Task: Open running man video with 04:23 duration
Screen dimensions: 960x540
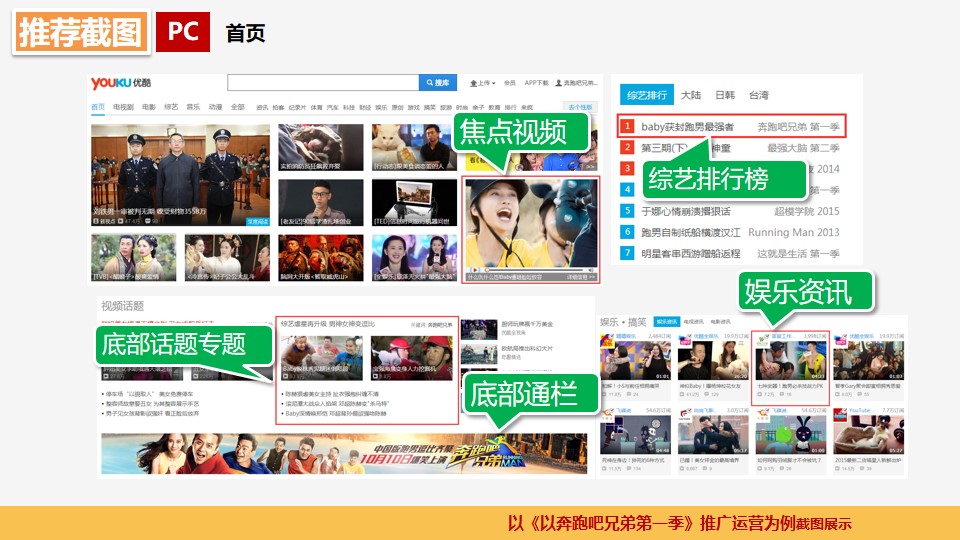Action: (x=791, y=361)
